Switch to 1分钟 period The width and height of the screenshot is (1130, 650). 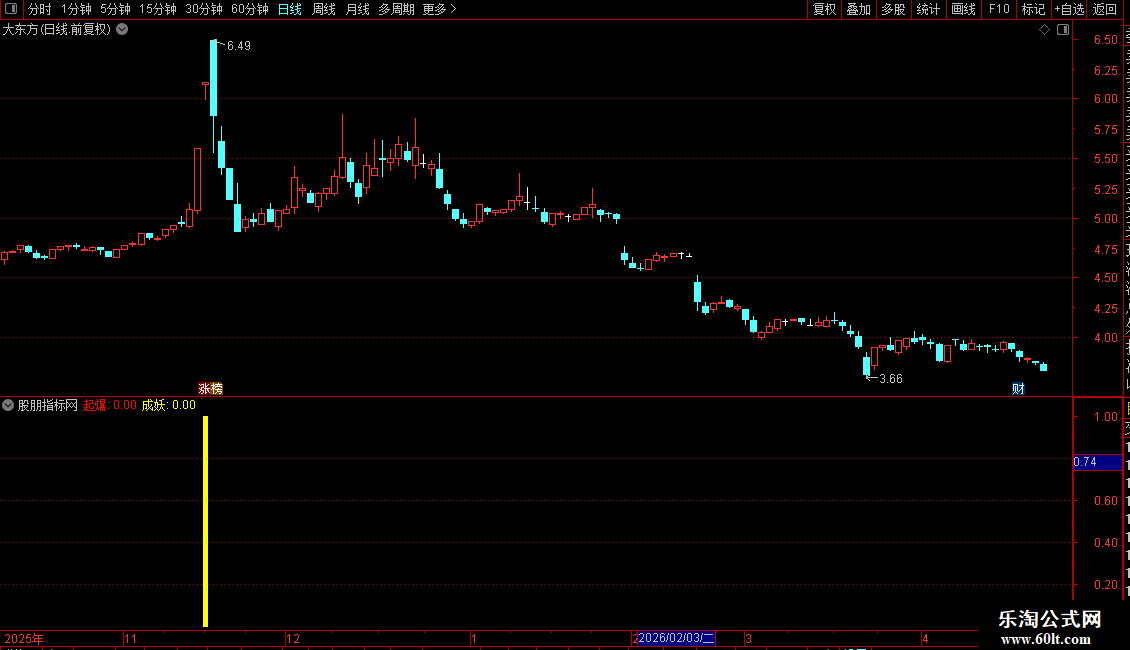[76, 9]
